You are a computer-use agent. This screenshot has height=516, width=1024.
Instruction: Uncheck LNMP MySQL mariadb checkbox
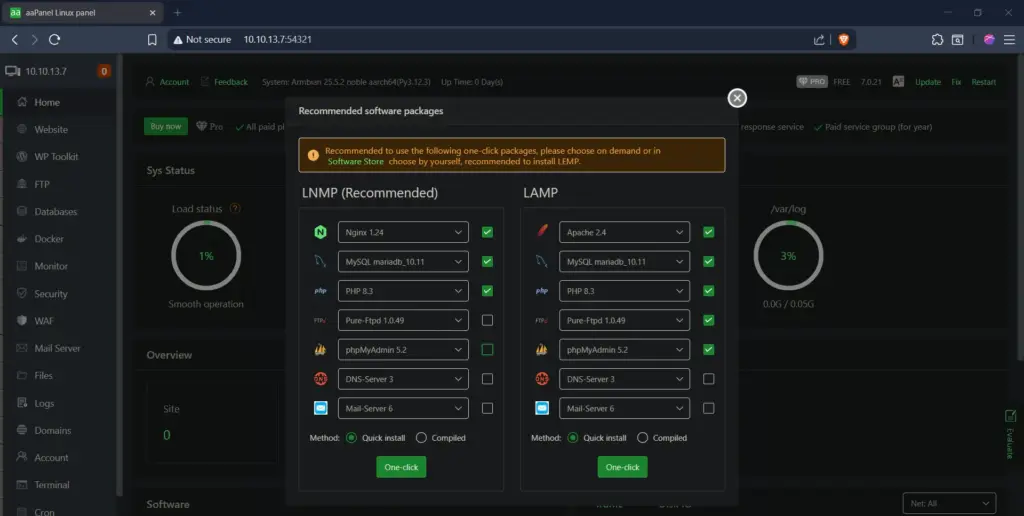tap(487, 261)
